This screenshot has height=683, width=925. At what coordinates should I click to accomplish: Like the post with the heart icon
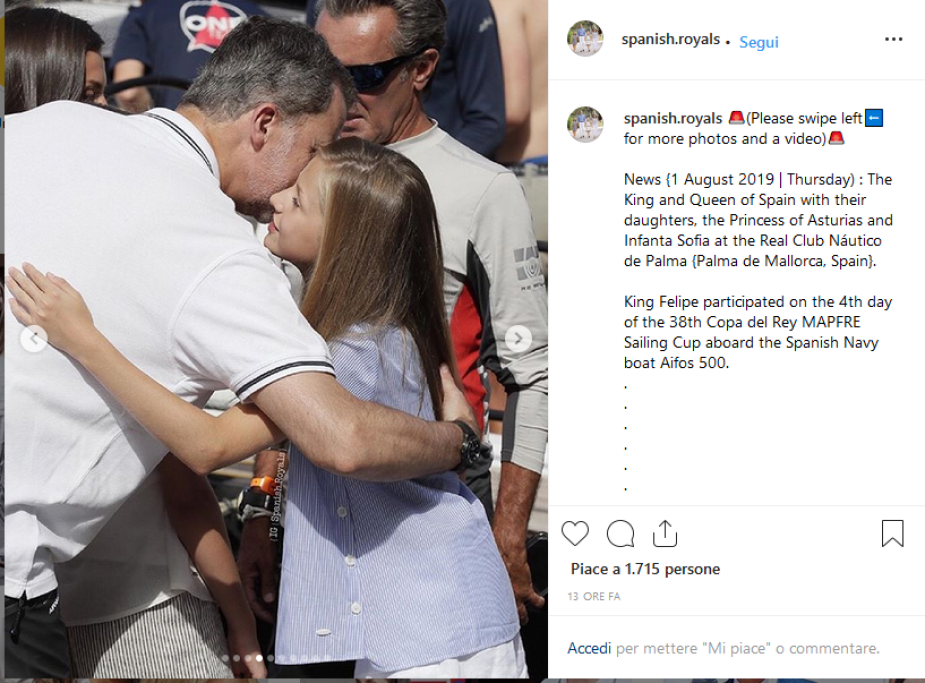[575, 533]
